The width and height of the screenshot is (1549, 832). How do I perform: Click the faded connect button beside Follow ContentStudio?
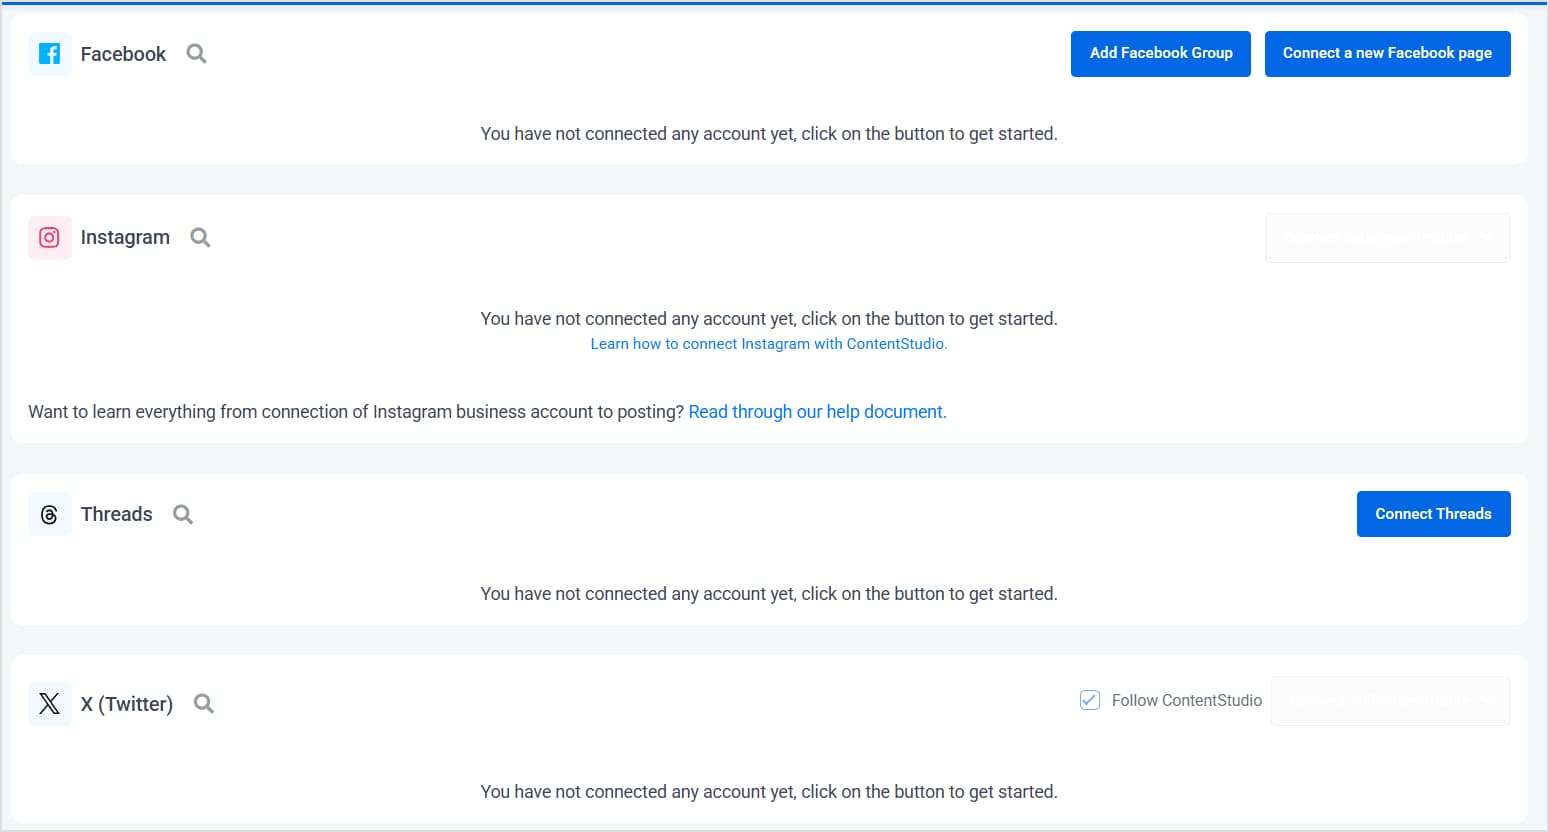pos(1391,701)
